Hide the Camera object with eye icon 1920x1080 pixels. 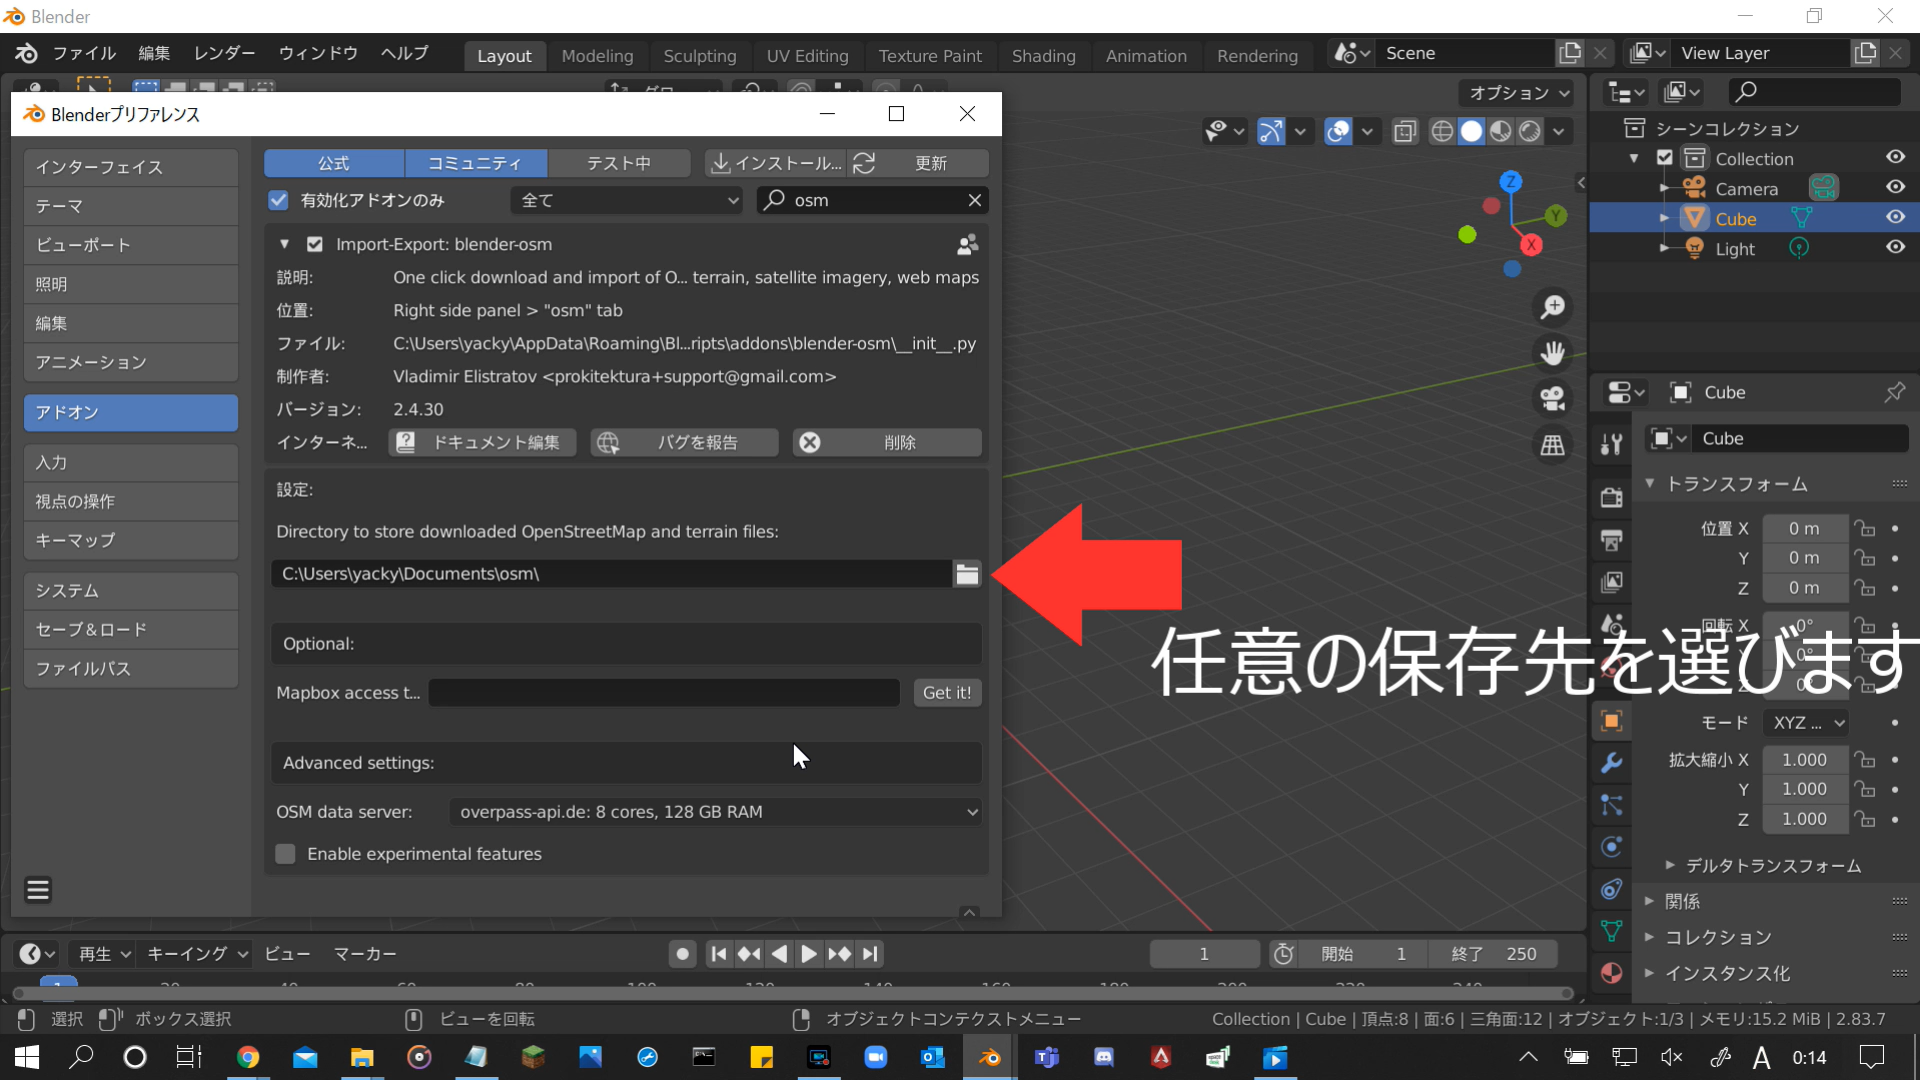pos(1895,188)
